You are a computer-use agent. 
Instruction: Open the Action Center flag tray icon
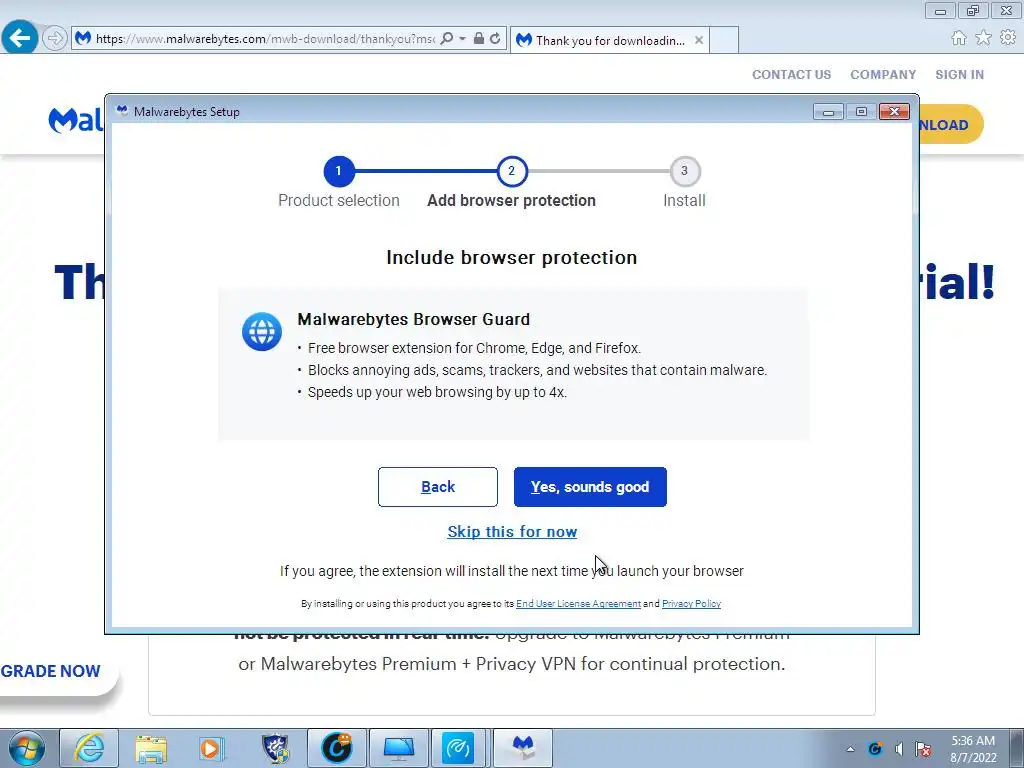click(x=923, y=749)
